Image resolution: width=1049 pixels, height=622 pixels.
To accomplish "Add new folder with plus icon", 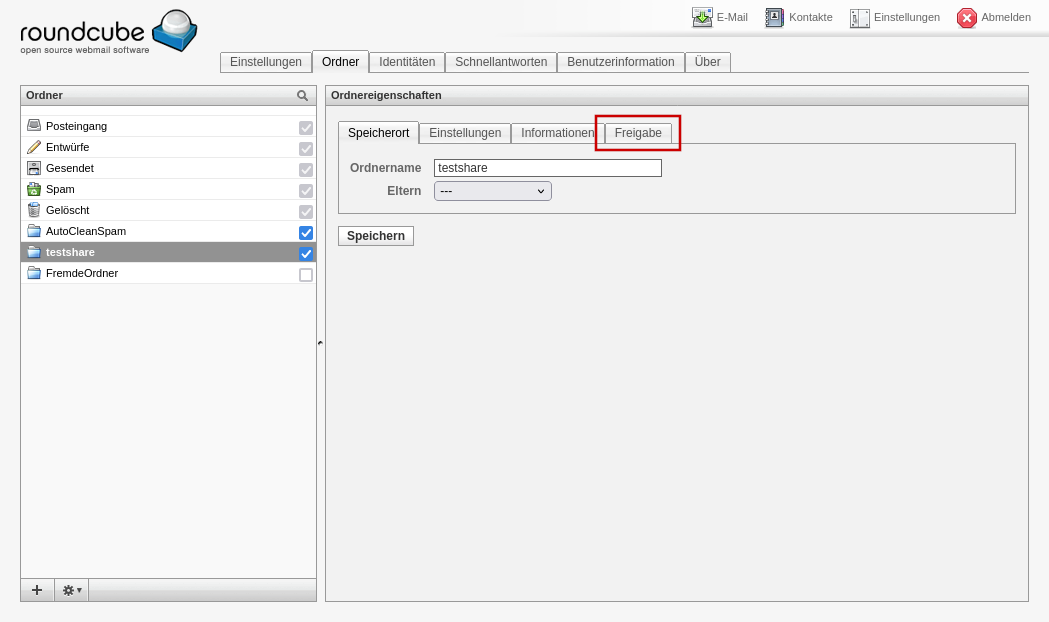I will point(37,590).
